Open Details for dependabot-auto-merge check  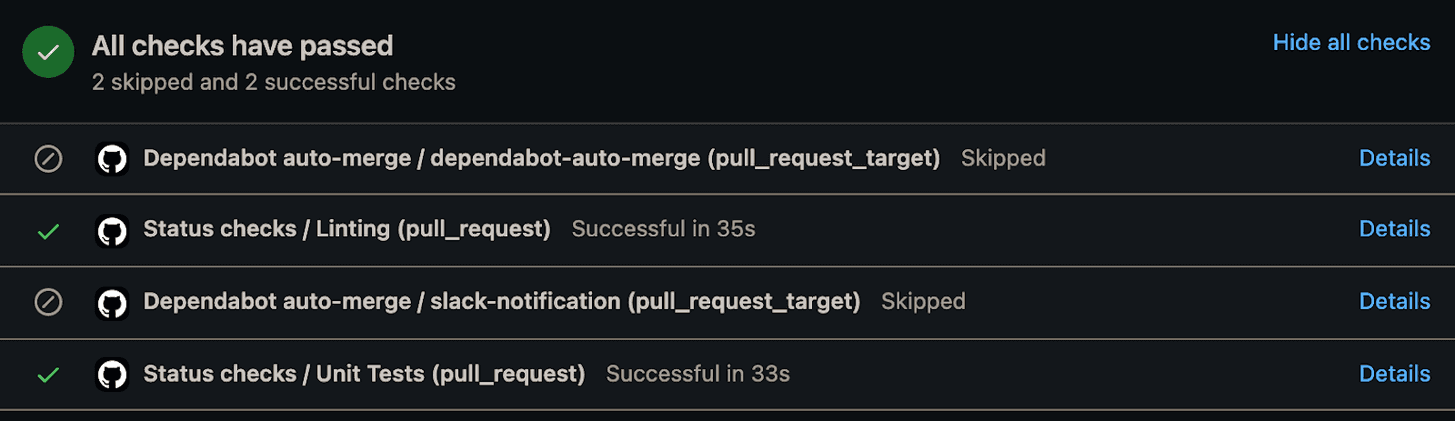(1394, 158)
